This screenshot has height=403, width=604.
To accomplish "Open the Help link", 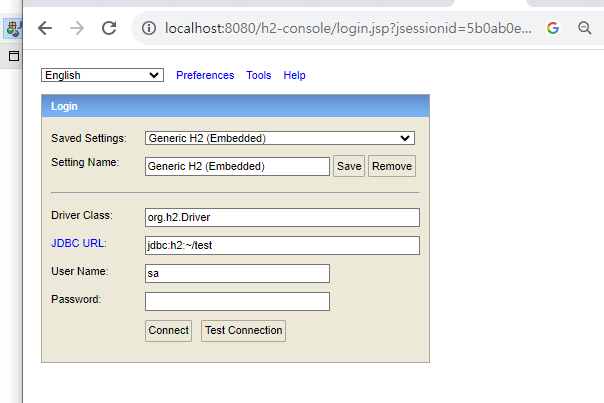I will point(294,75).
